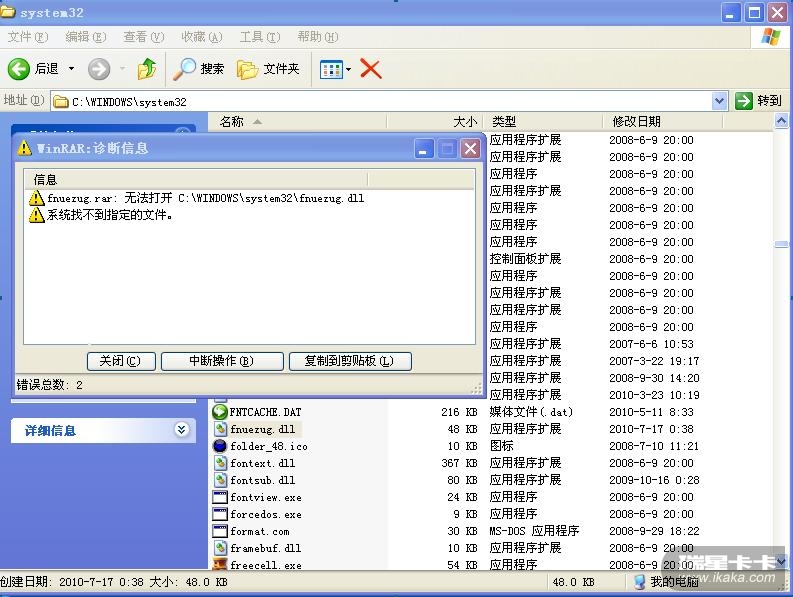Click the 控制面板扩展 type entry
Image resolution: width=793 pixels, height=597 pixels.
[525, 259]
